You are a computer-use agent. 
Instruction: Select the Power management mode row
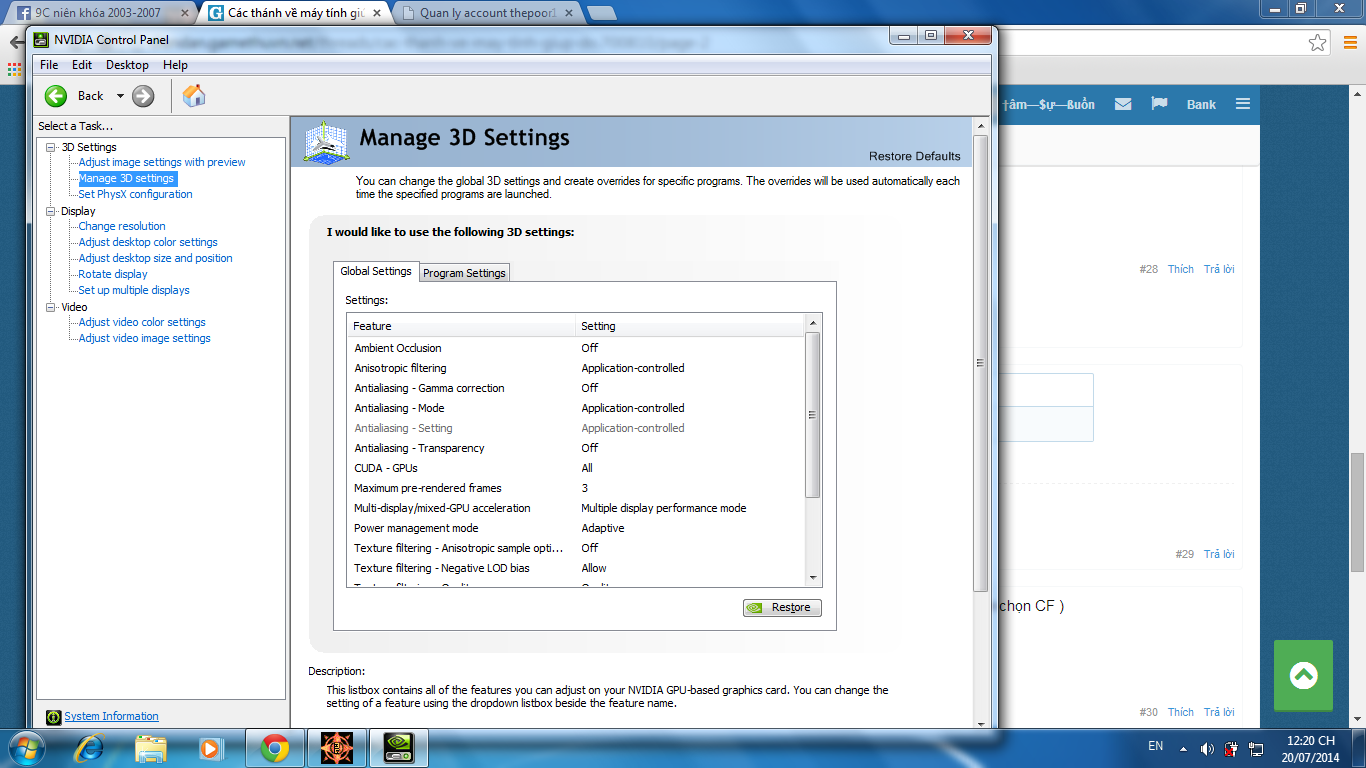[x=576, y=528]
